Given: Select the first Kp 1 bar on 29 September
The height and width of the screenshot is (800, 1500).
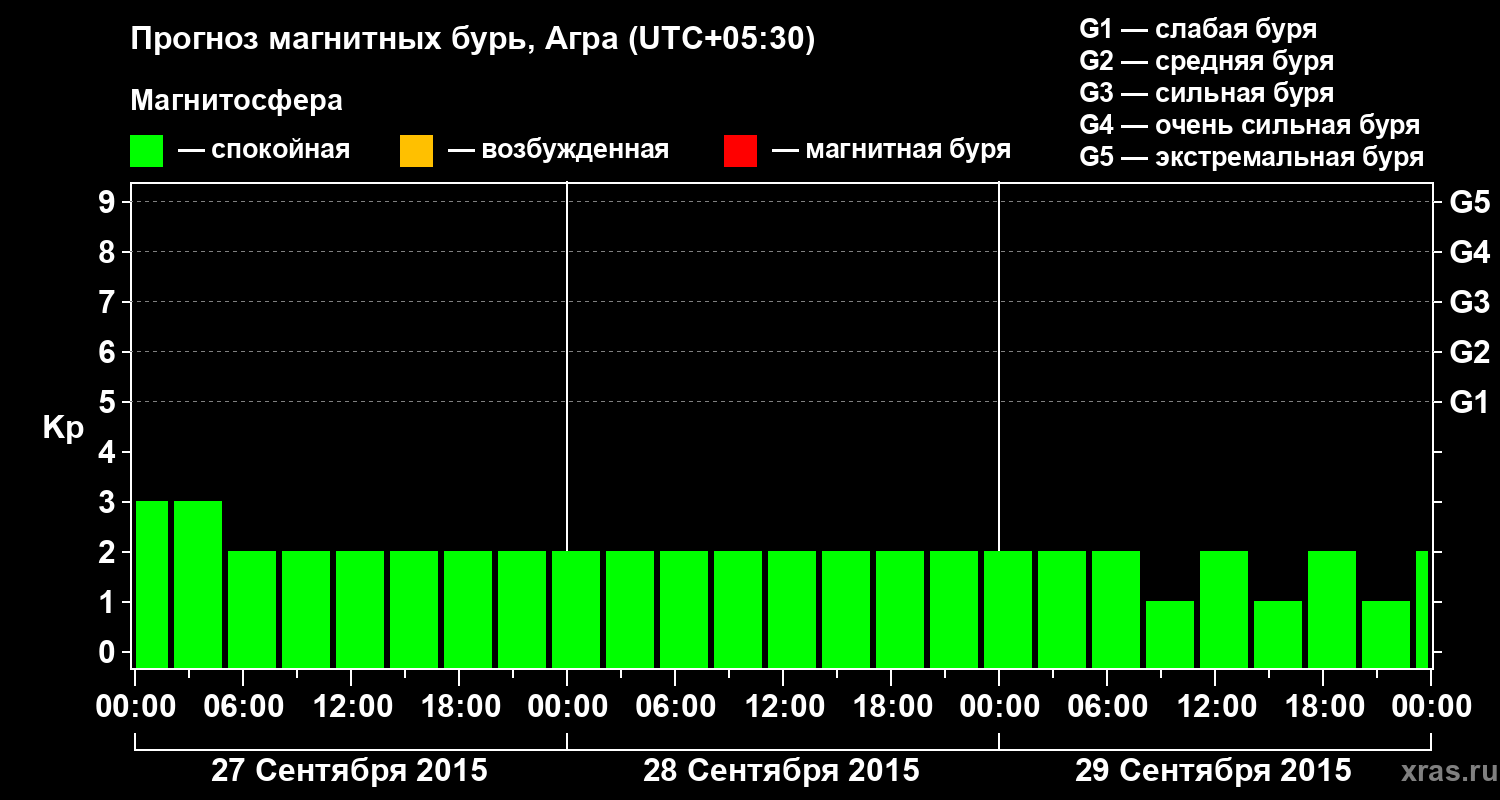Looking at the screenshot, I should [1170, 634].
